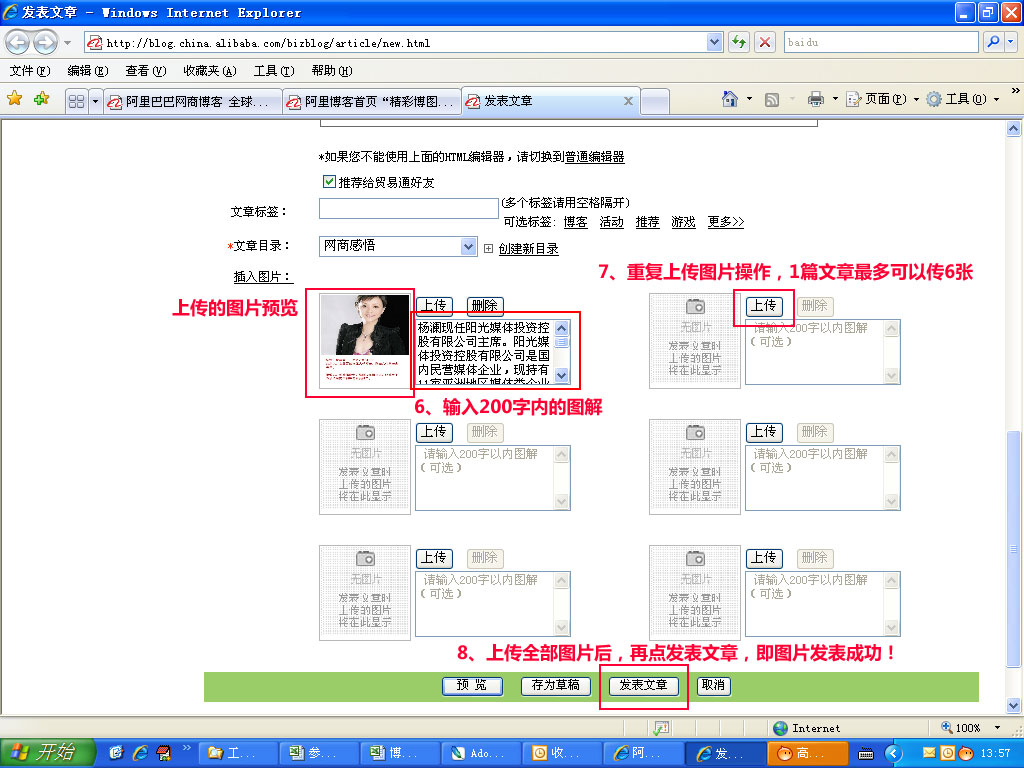Screen dimensions: 1024x768
Task: Click the Print icon
Action: point(815,99)
